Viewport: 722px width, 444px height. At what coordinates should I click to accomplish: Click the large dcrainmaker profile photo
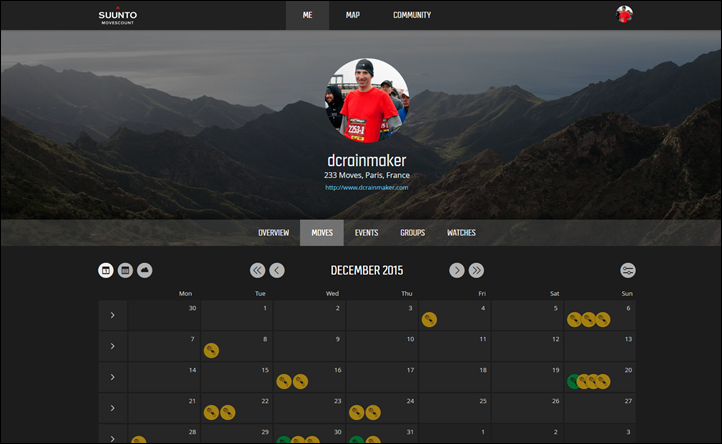click(x=367, y=100)
